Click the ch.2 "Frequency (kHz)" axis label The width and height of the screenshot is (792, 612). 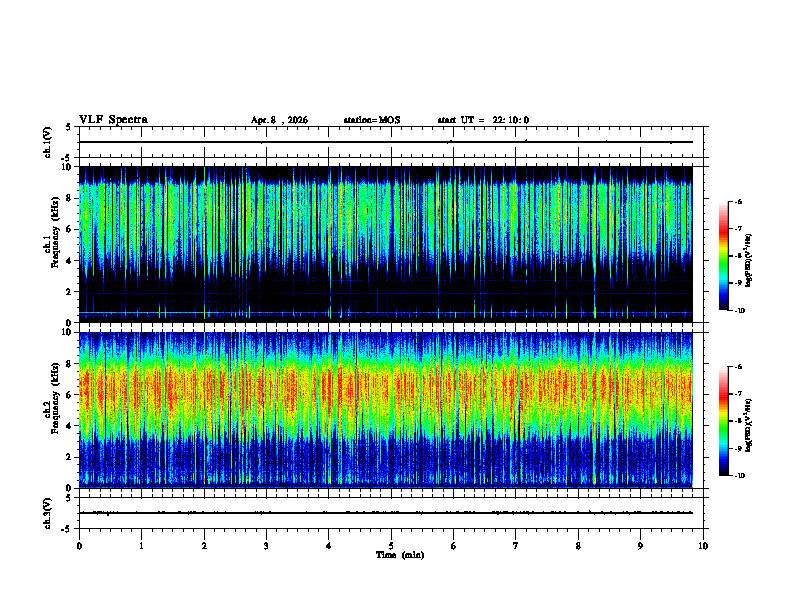pos(55,398)
